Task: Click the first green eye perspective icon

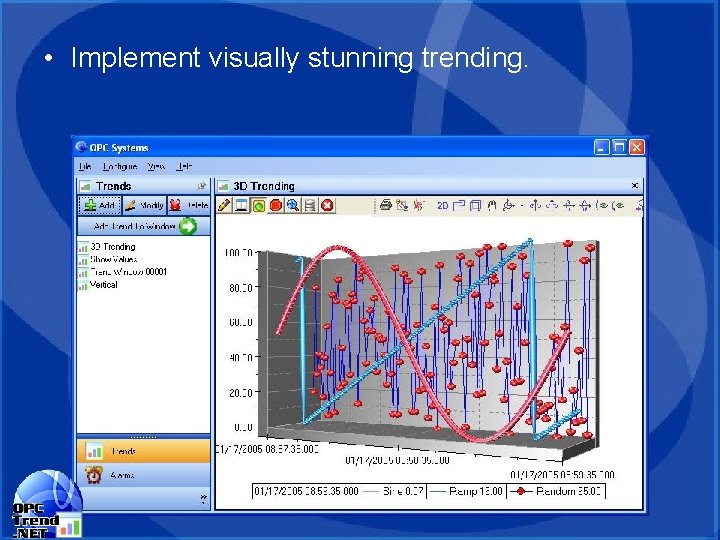Action: click(x=602, y=205)
